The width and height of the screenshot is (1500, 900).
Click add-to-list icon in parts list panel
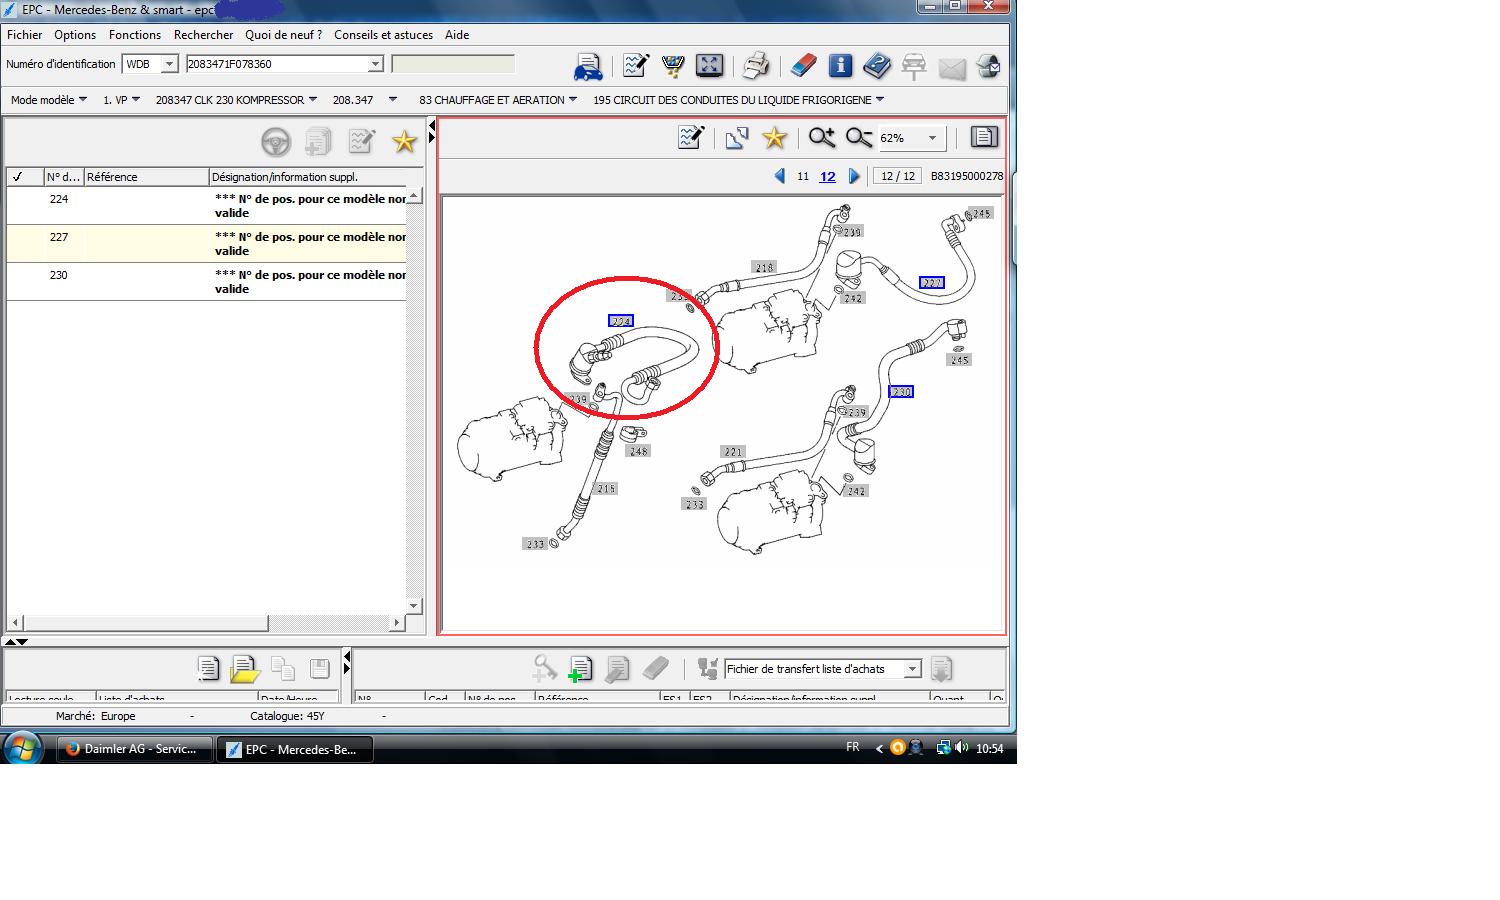[318, 142]
